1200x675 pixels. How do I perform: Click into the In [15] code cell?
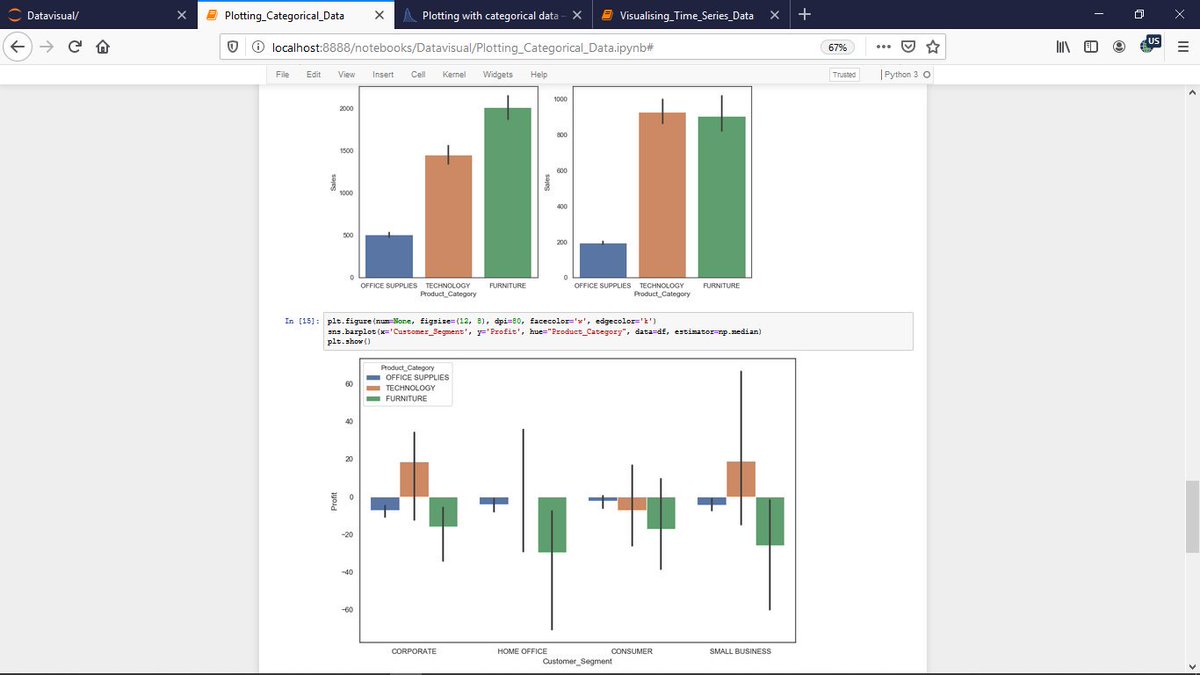pyautogui.click(x=619, y=331)
